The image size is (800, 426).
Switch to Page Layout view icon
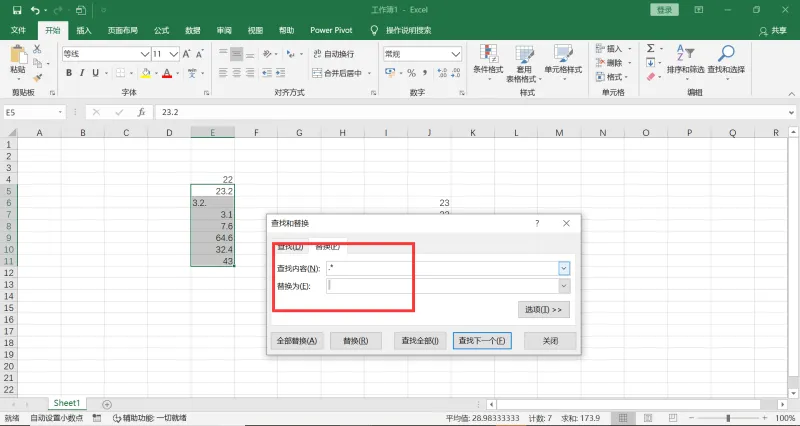tap(647, 418)
